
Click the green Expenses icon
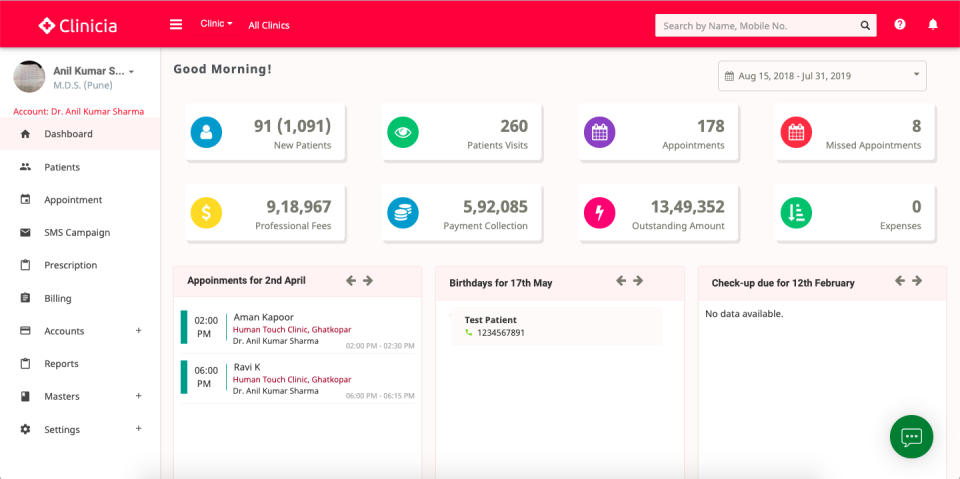(x=796, y=213)
